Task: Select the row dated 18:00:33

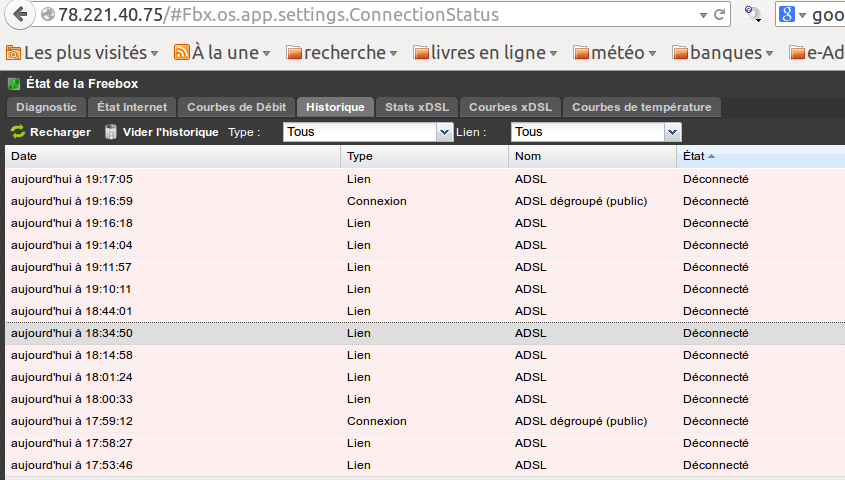Action: [425, 400]
